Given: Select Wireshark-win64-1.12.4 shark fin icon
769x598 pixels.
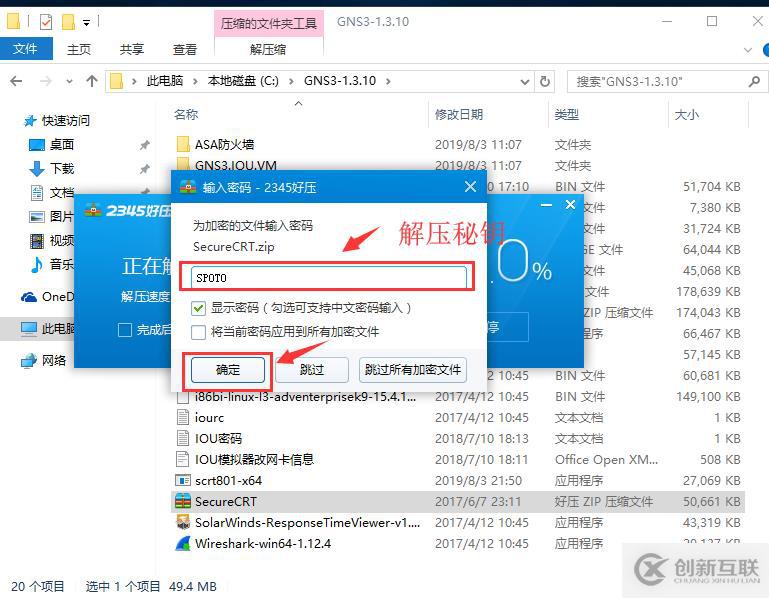Looking at the screenshot, I should tap(183, 544).
